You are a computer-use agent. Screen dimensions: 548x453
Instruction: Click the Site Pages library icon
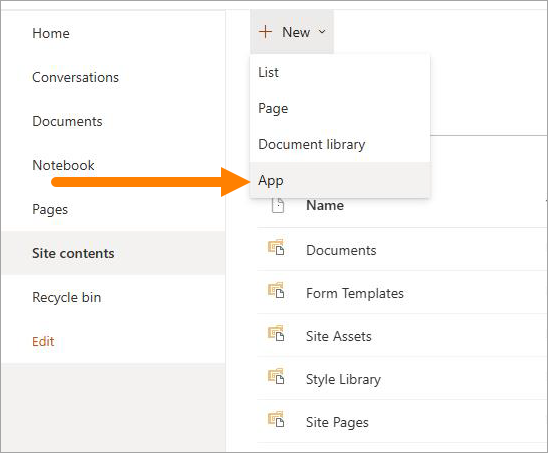[276, 419]
